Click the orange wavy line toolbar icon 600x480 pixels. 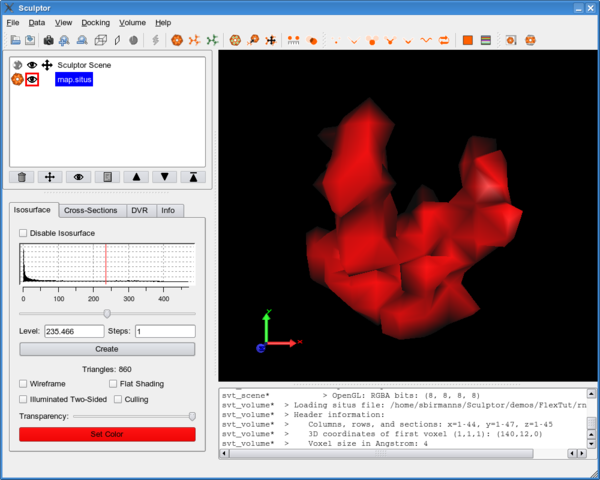[x=426, y=40]
